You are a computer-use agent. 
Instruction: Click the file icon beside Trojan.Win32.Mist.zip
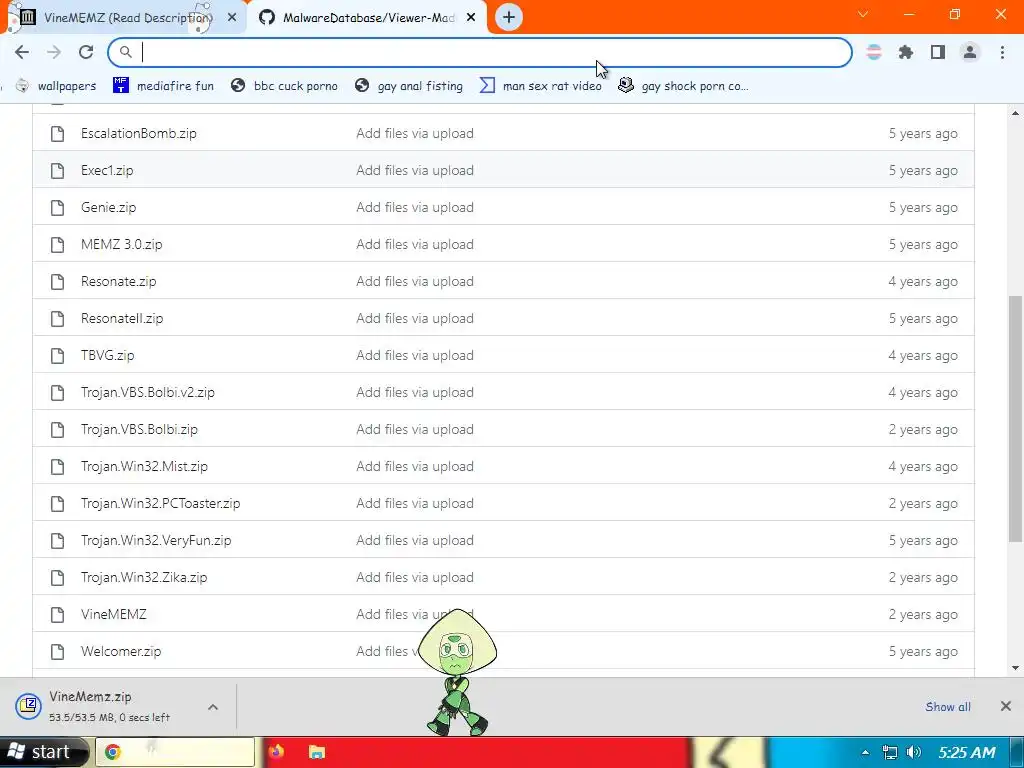tap(57, 467)
